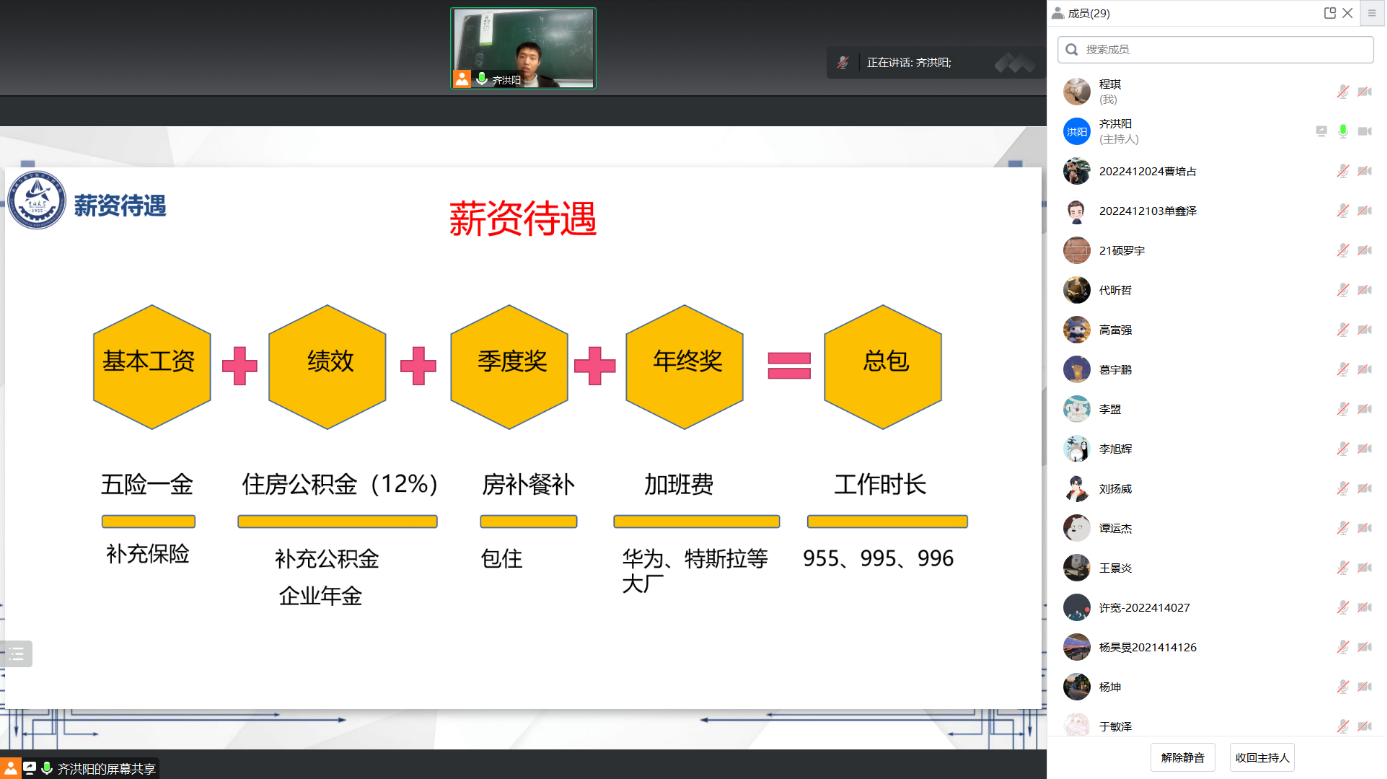
Task: Click muted mic icon for 2022412024曹培占
Action: pos(1343,171)
